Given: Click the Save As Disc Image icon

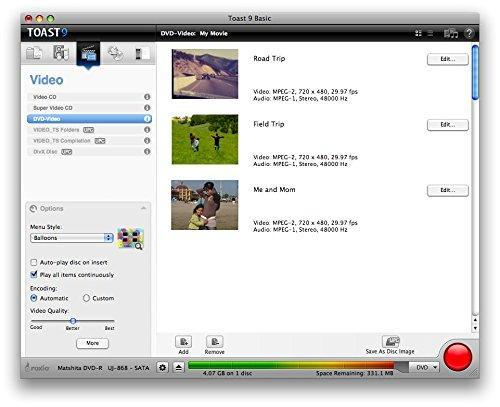Looking at the screenshot, I should pyautogui.click(x=391, y=341).
